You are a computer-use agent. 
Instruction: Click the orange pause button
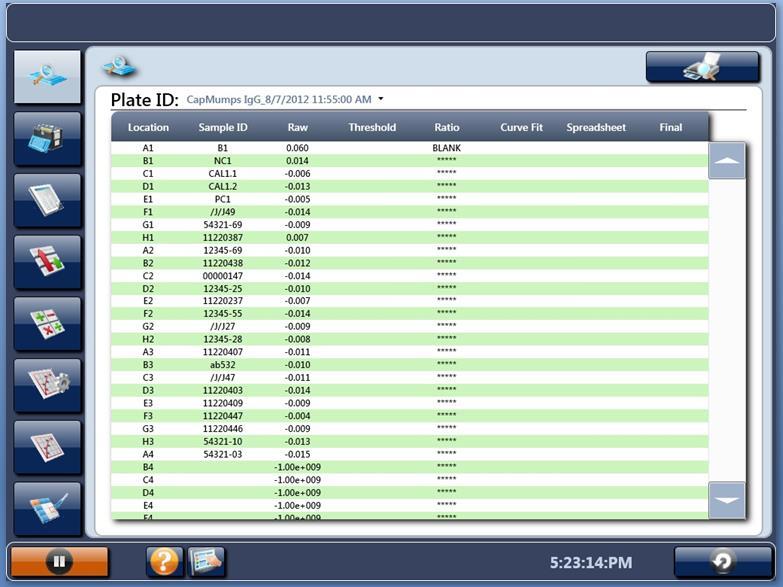[59, 562]
